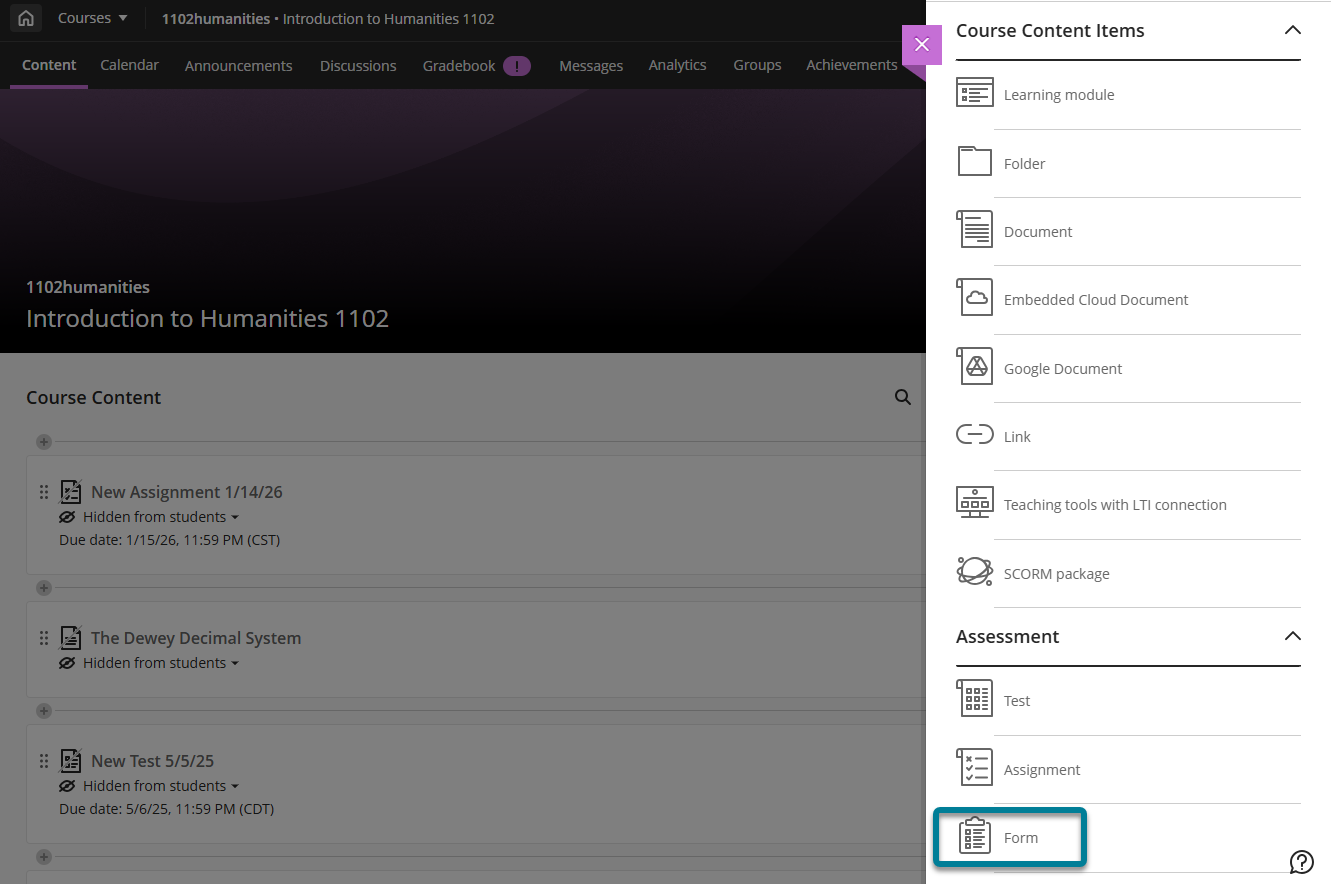
Task: Select the Learning module content item
Action: tap(1057, 94)
